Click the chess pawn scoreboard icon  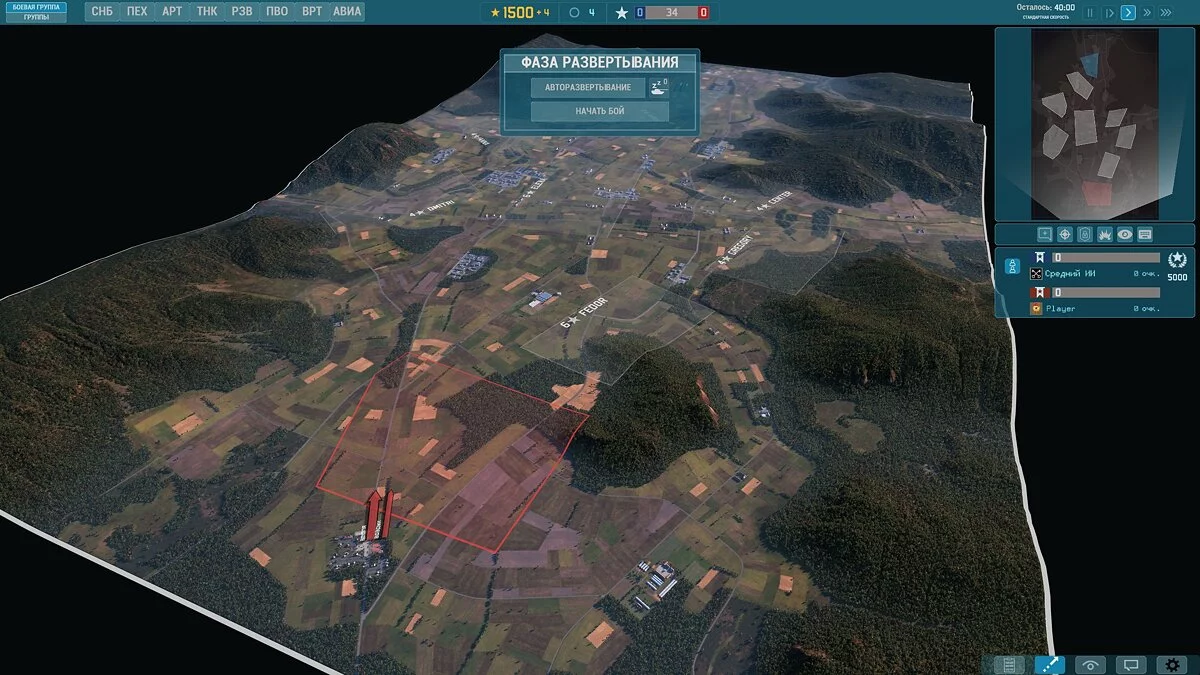coord(1012,267)
